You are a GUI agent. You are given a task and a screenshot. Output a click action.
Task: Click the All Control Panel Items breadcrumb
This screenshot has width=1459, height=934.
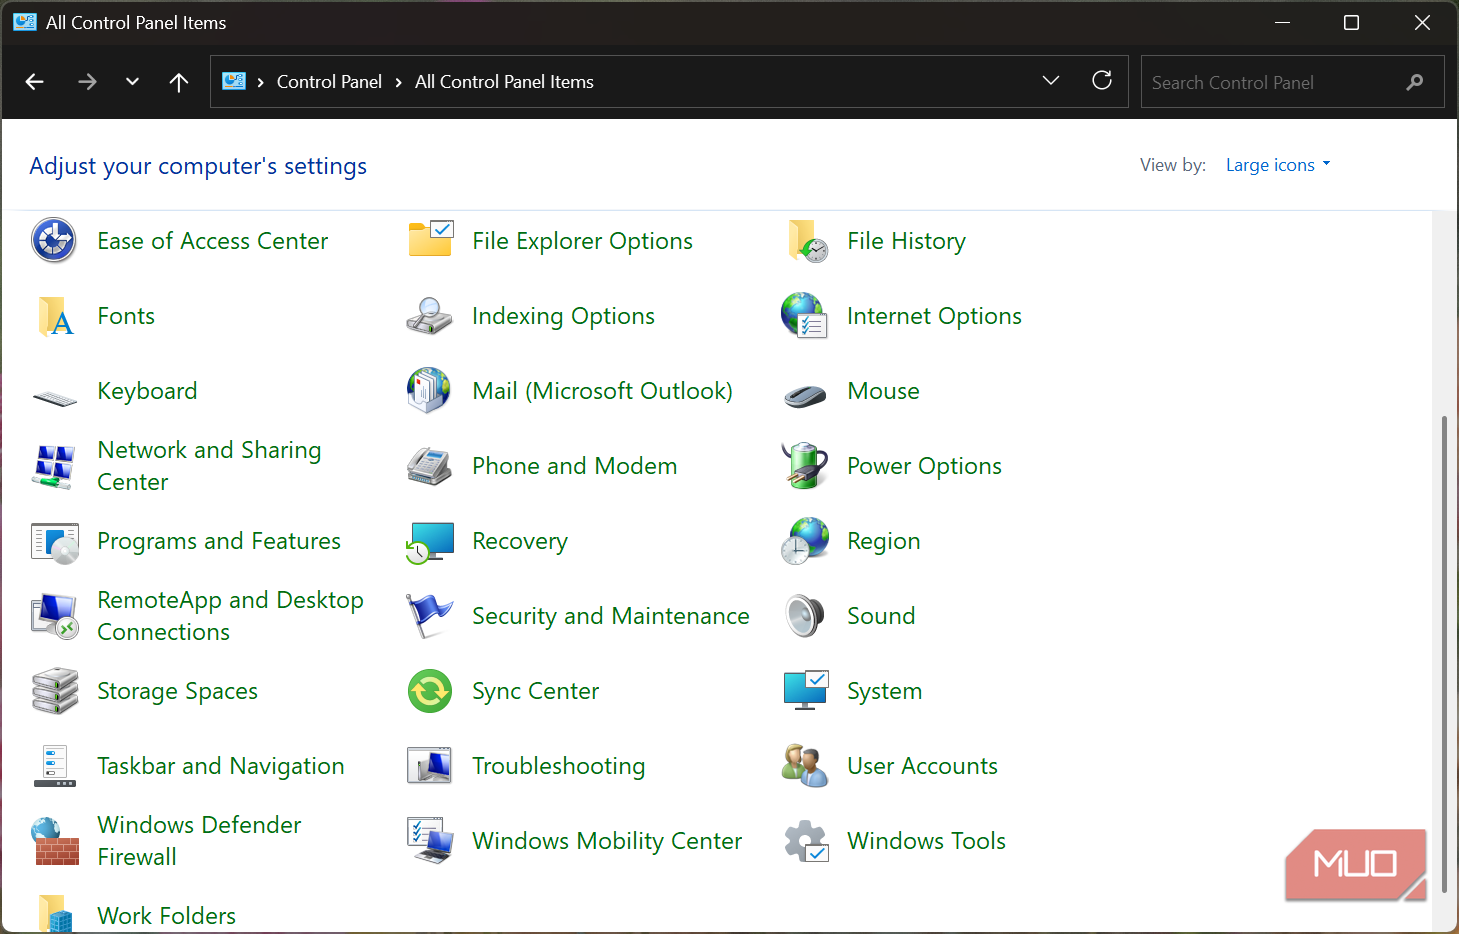click(x=504, y=82)
